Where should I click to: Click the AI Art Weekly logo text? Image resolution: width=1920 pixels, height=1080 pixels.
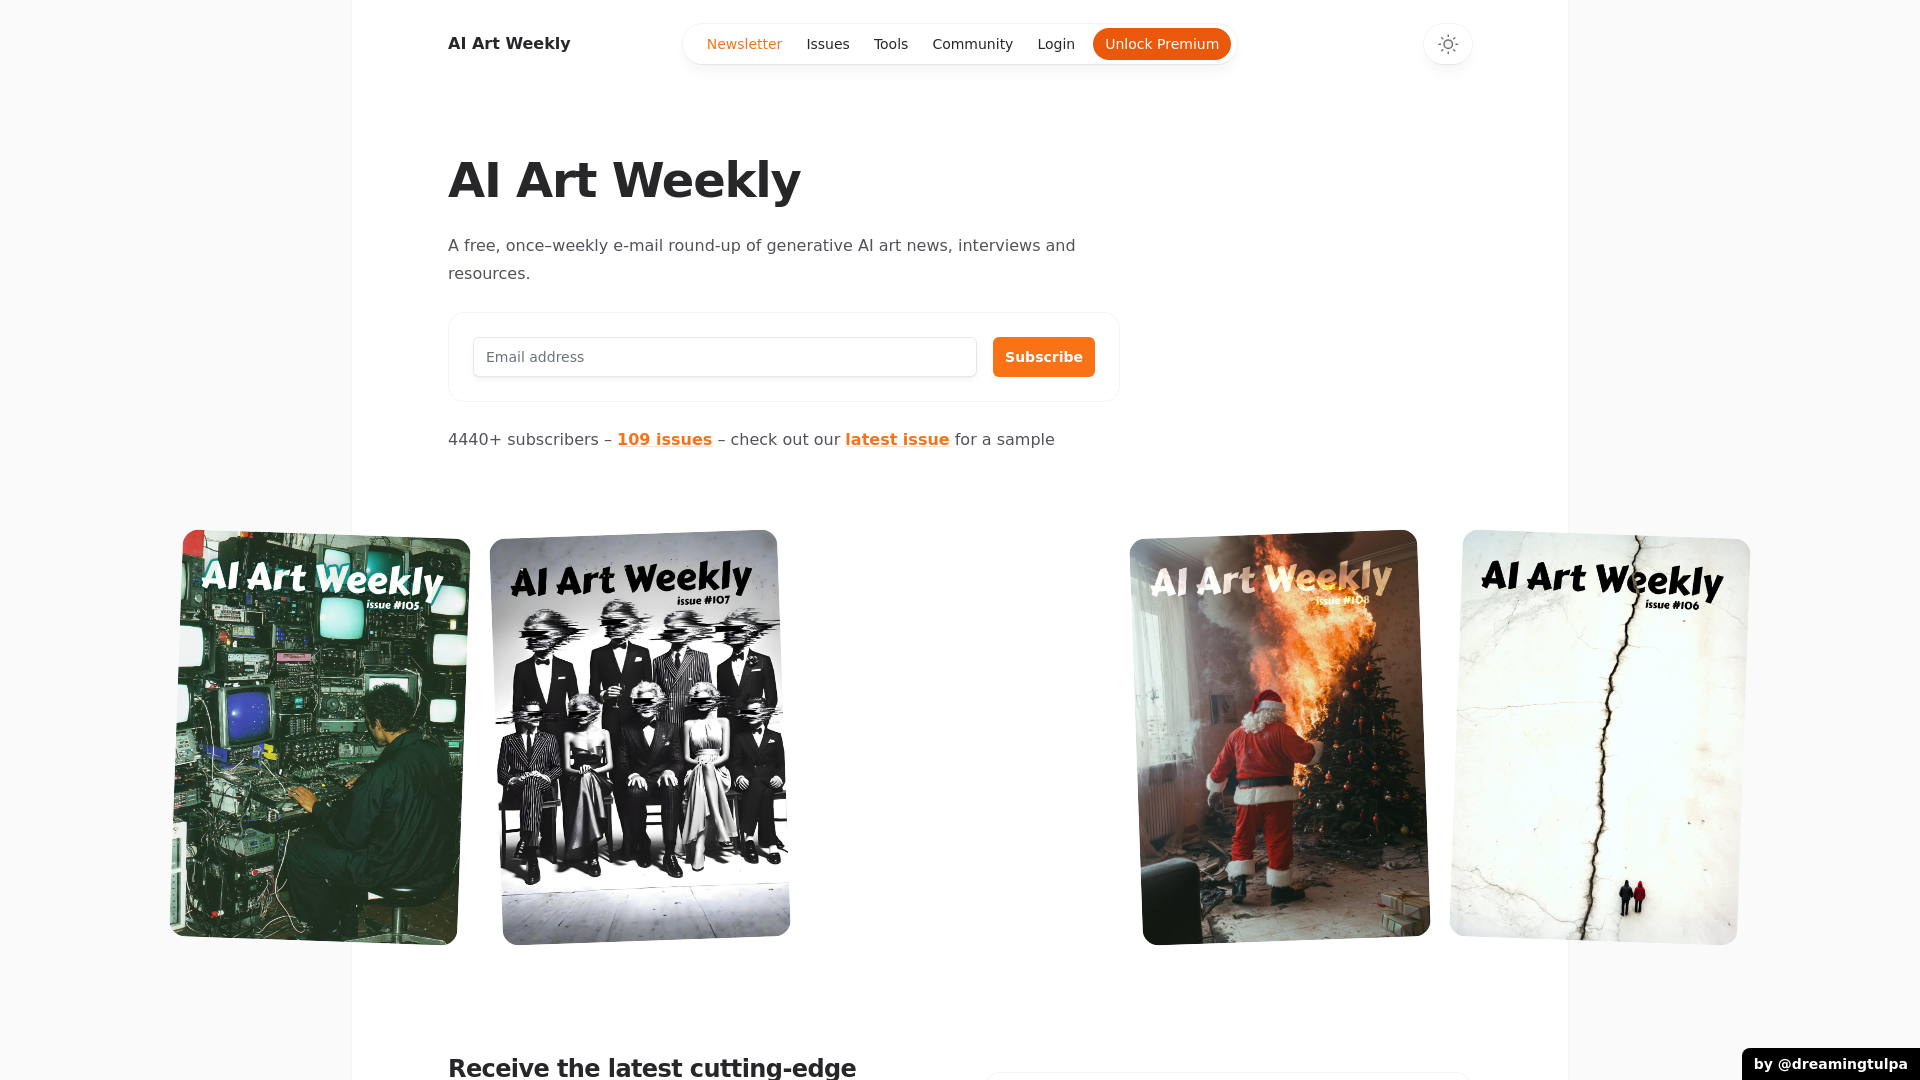coord(509,43)
